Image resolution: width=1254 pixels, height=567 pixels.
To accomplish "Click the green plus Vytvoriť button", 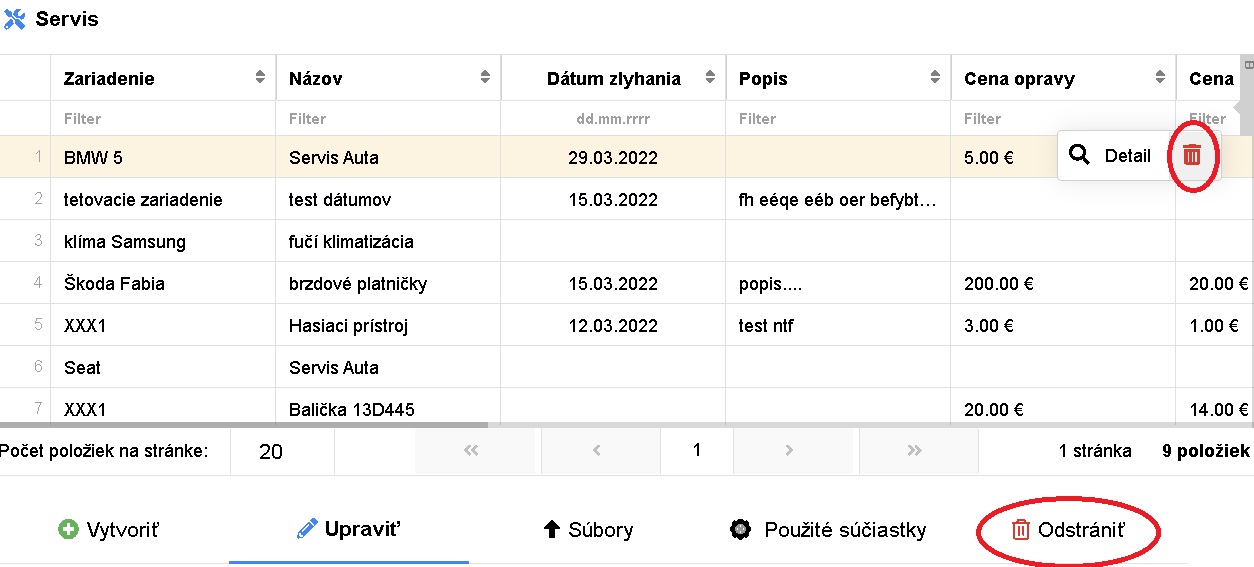I will pyautogui.click(x=109, y=530).
